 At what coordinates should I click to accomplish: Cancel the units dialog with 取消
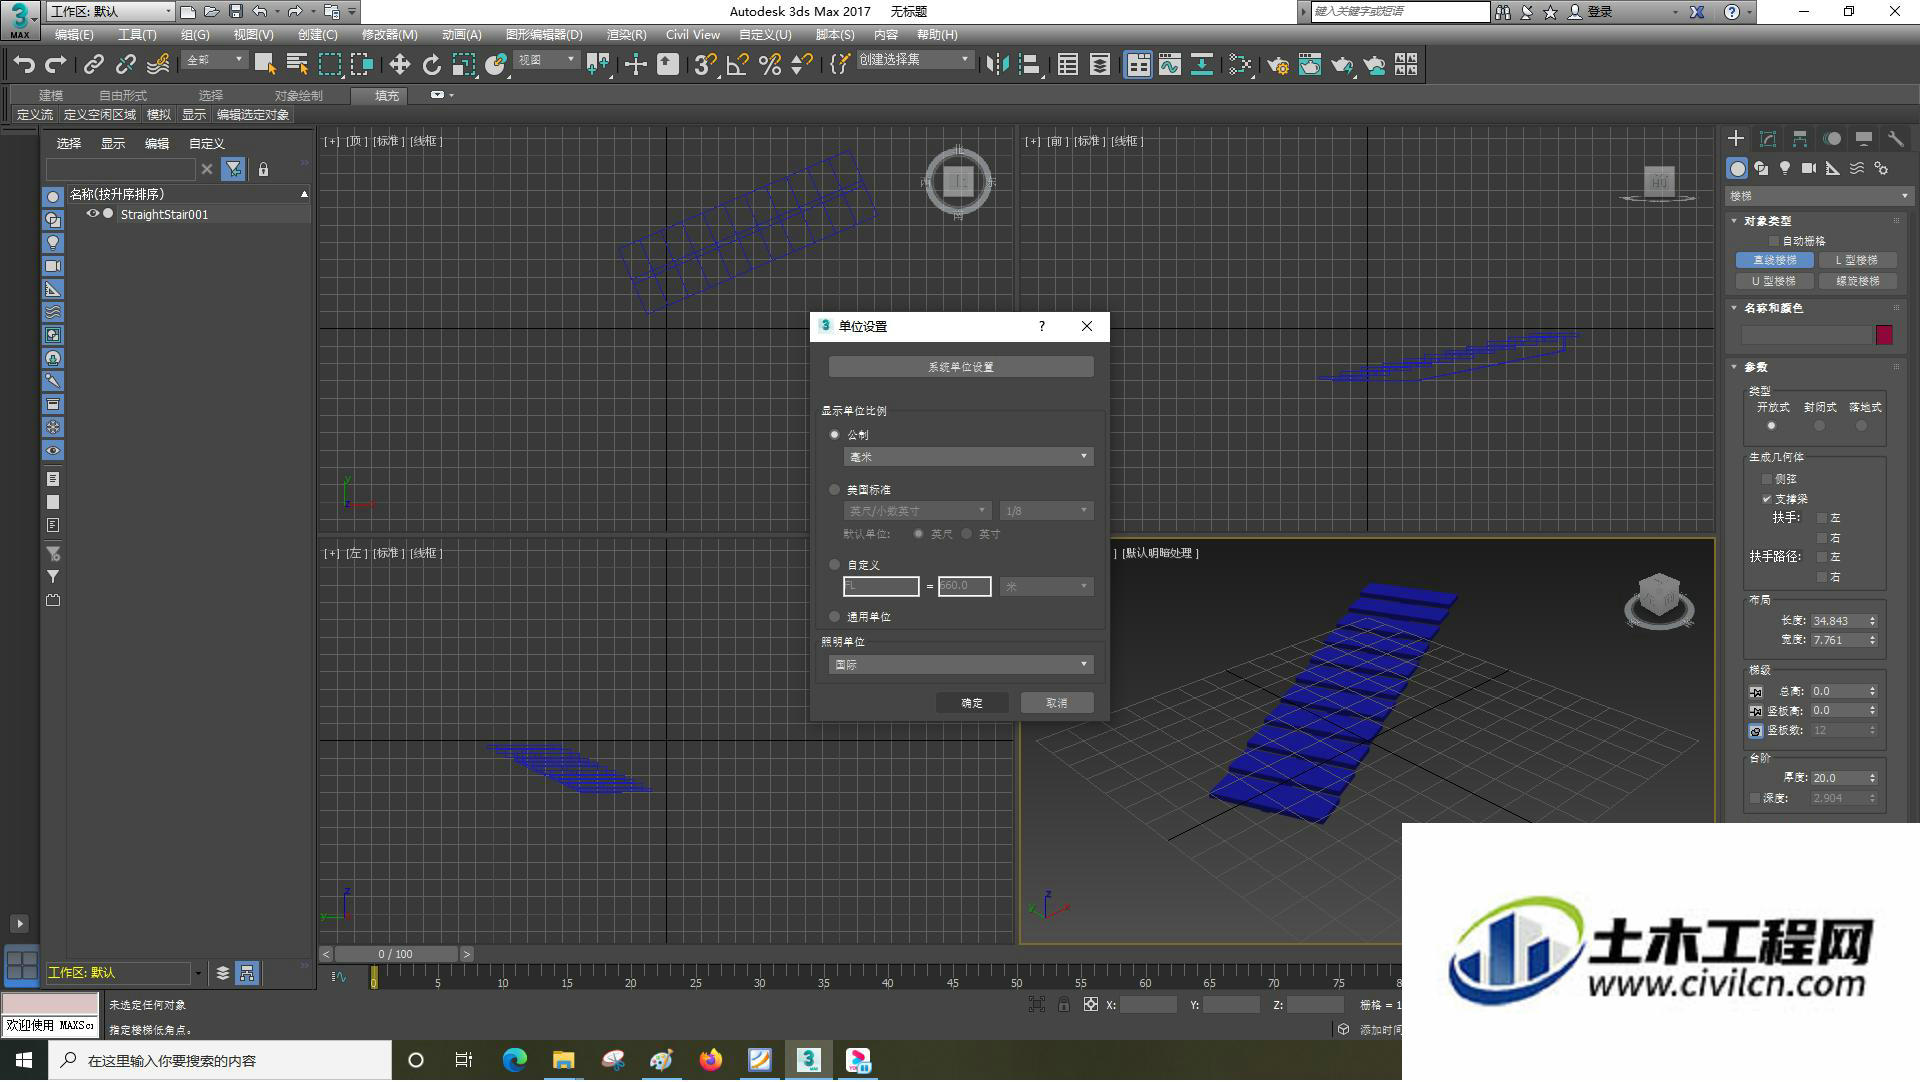click(1057, 703)
